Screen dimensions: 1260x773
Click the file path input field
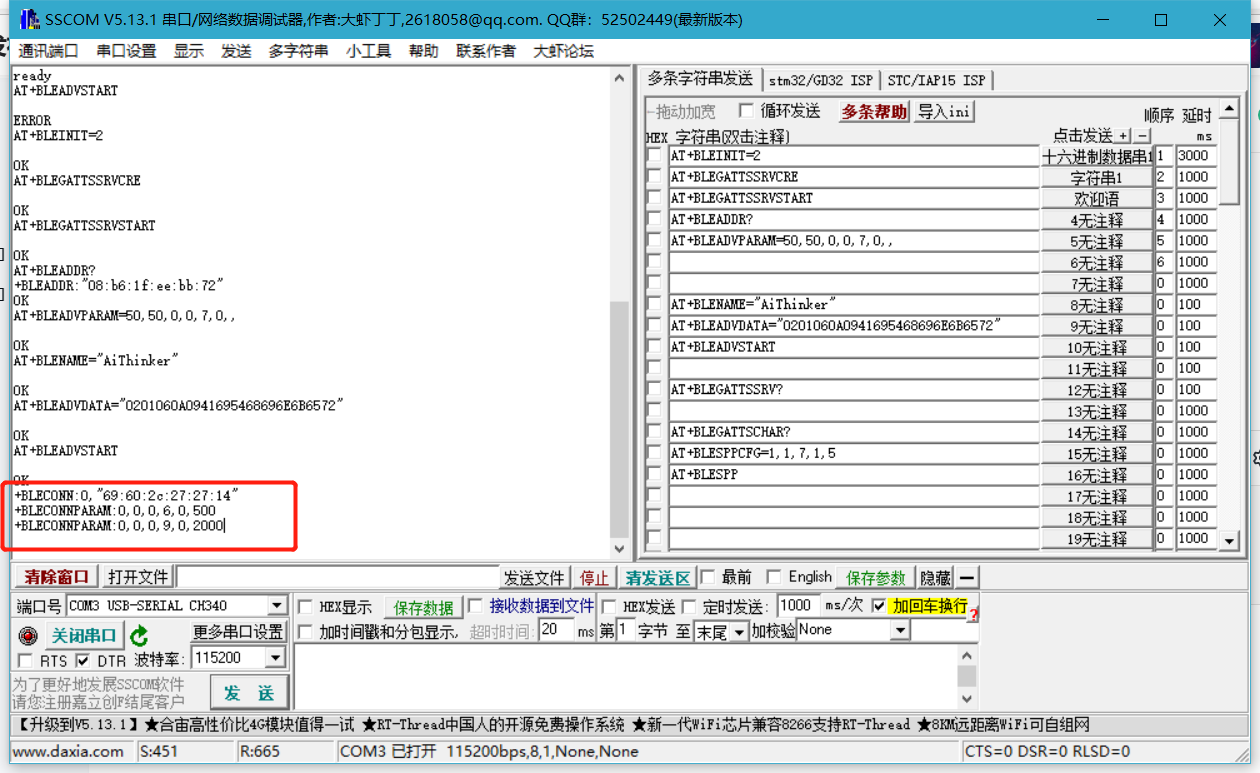(x=337, y=577)
